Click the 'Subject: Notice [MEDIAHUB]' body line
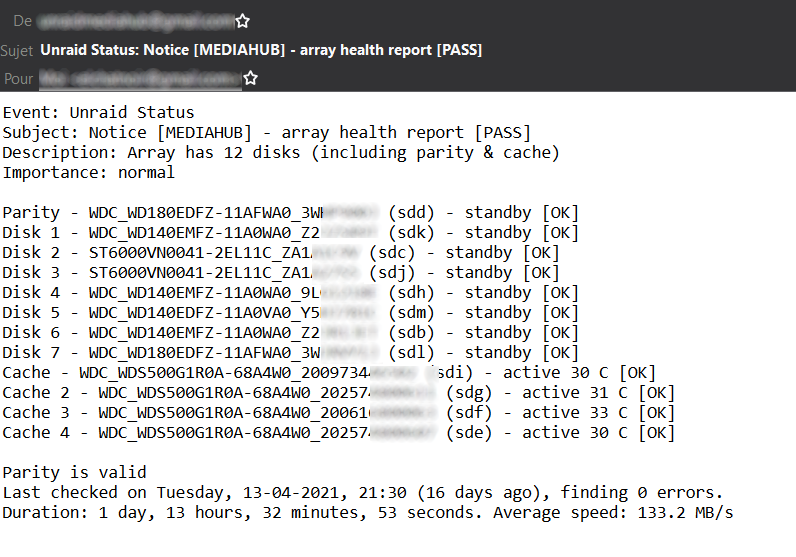The image size is (796, 557). 267,133
